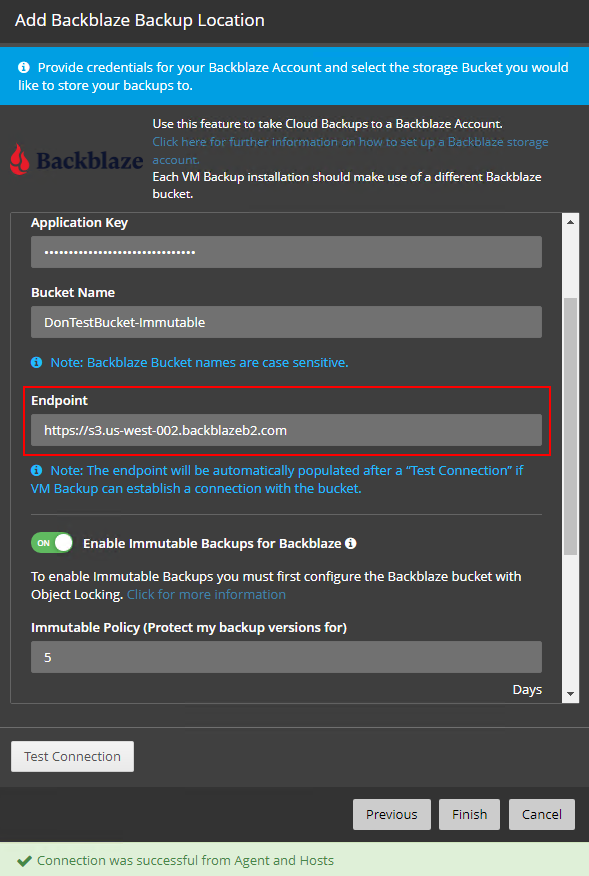Click Test Connection button
Screen dimensions: 589x876
[x=72, y=756]
